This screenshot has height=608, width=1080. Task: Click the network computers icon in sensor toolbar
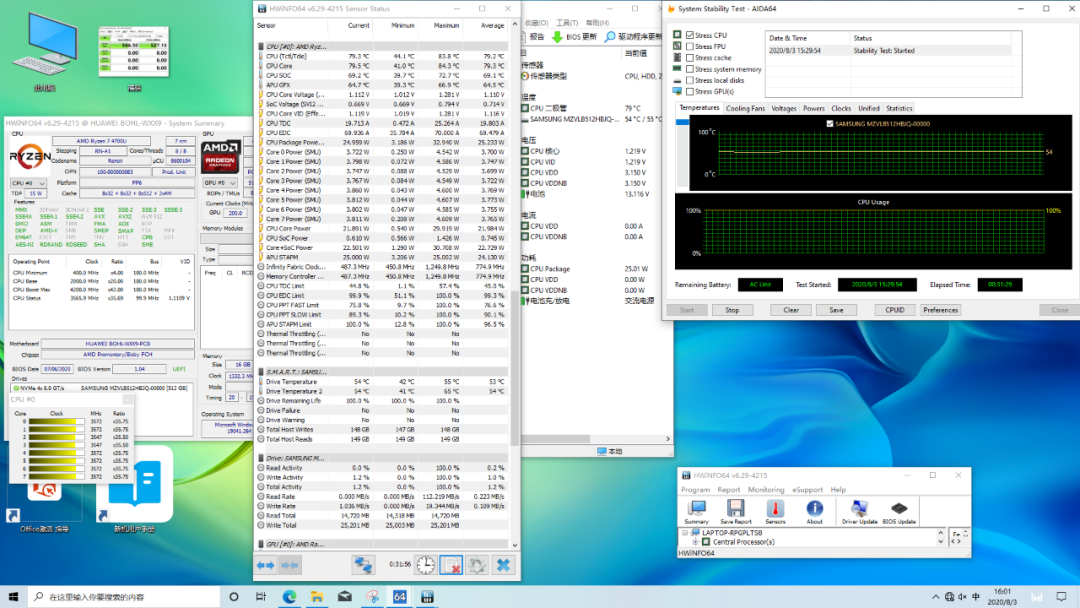click(364, 565)
